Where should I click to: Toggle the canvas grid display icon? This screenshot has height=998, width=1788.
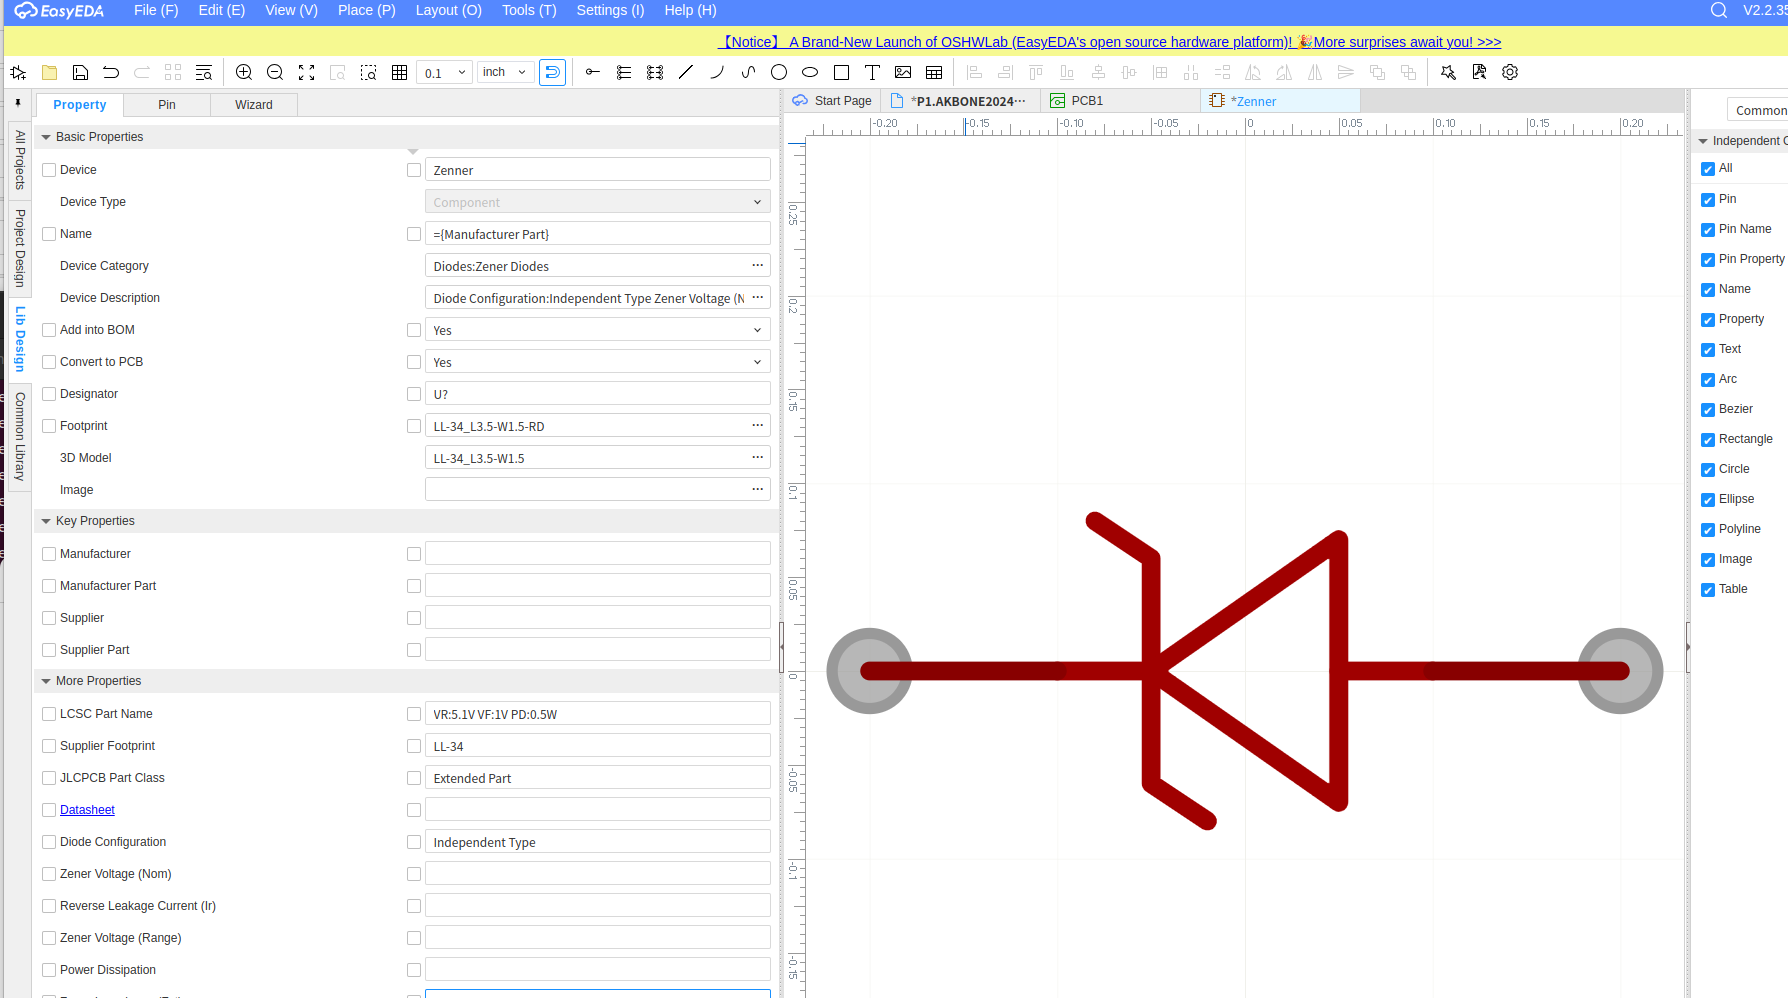pos(400,72)
